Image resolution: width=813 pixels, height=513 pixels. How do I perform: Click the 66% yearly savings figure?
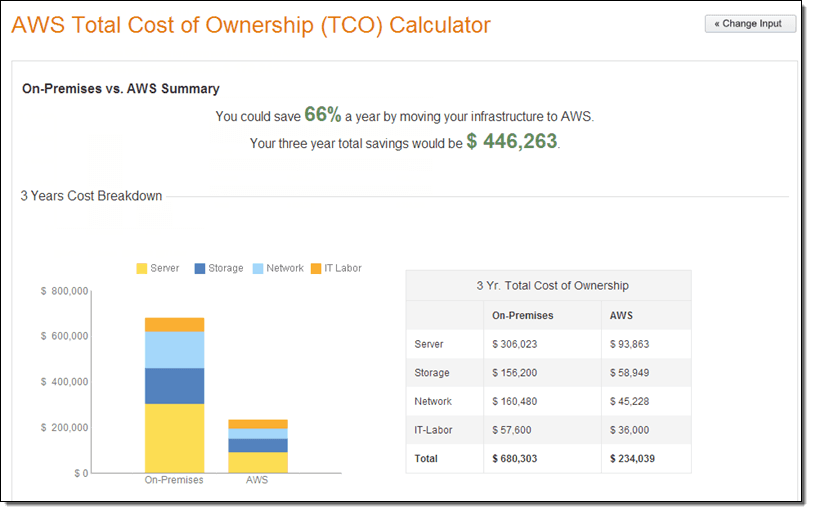click(x=323, y=115)
